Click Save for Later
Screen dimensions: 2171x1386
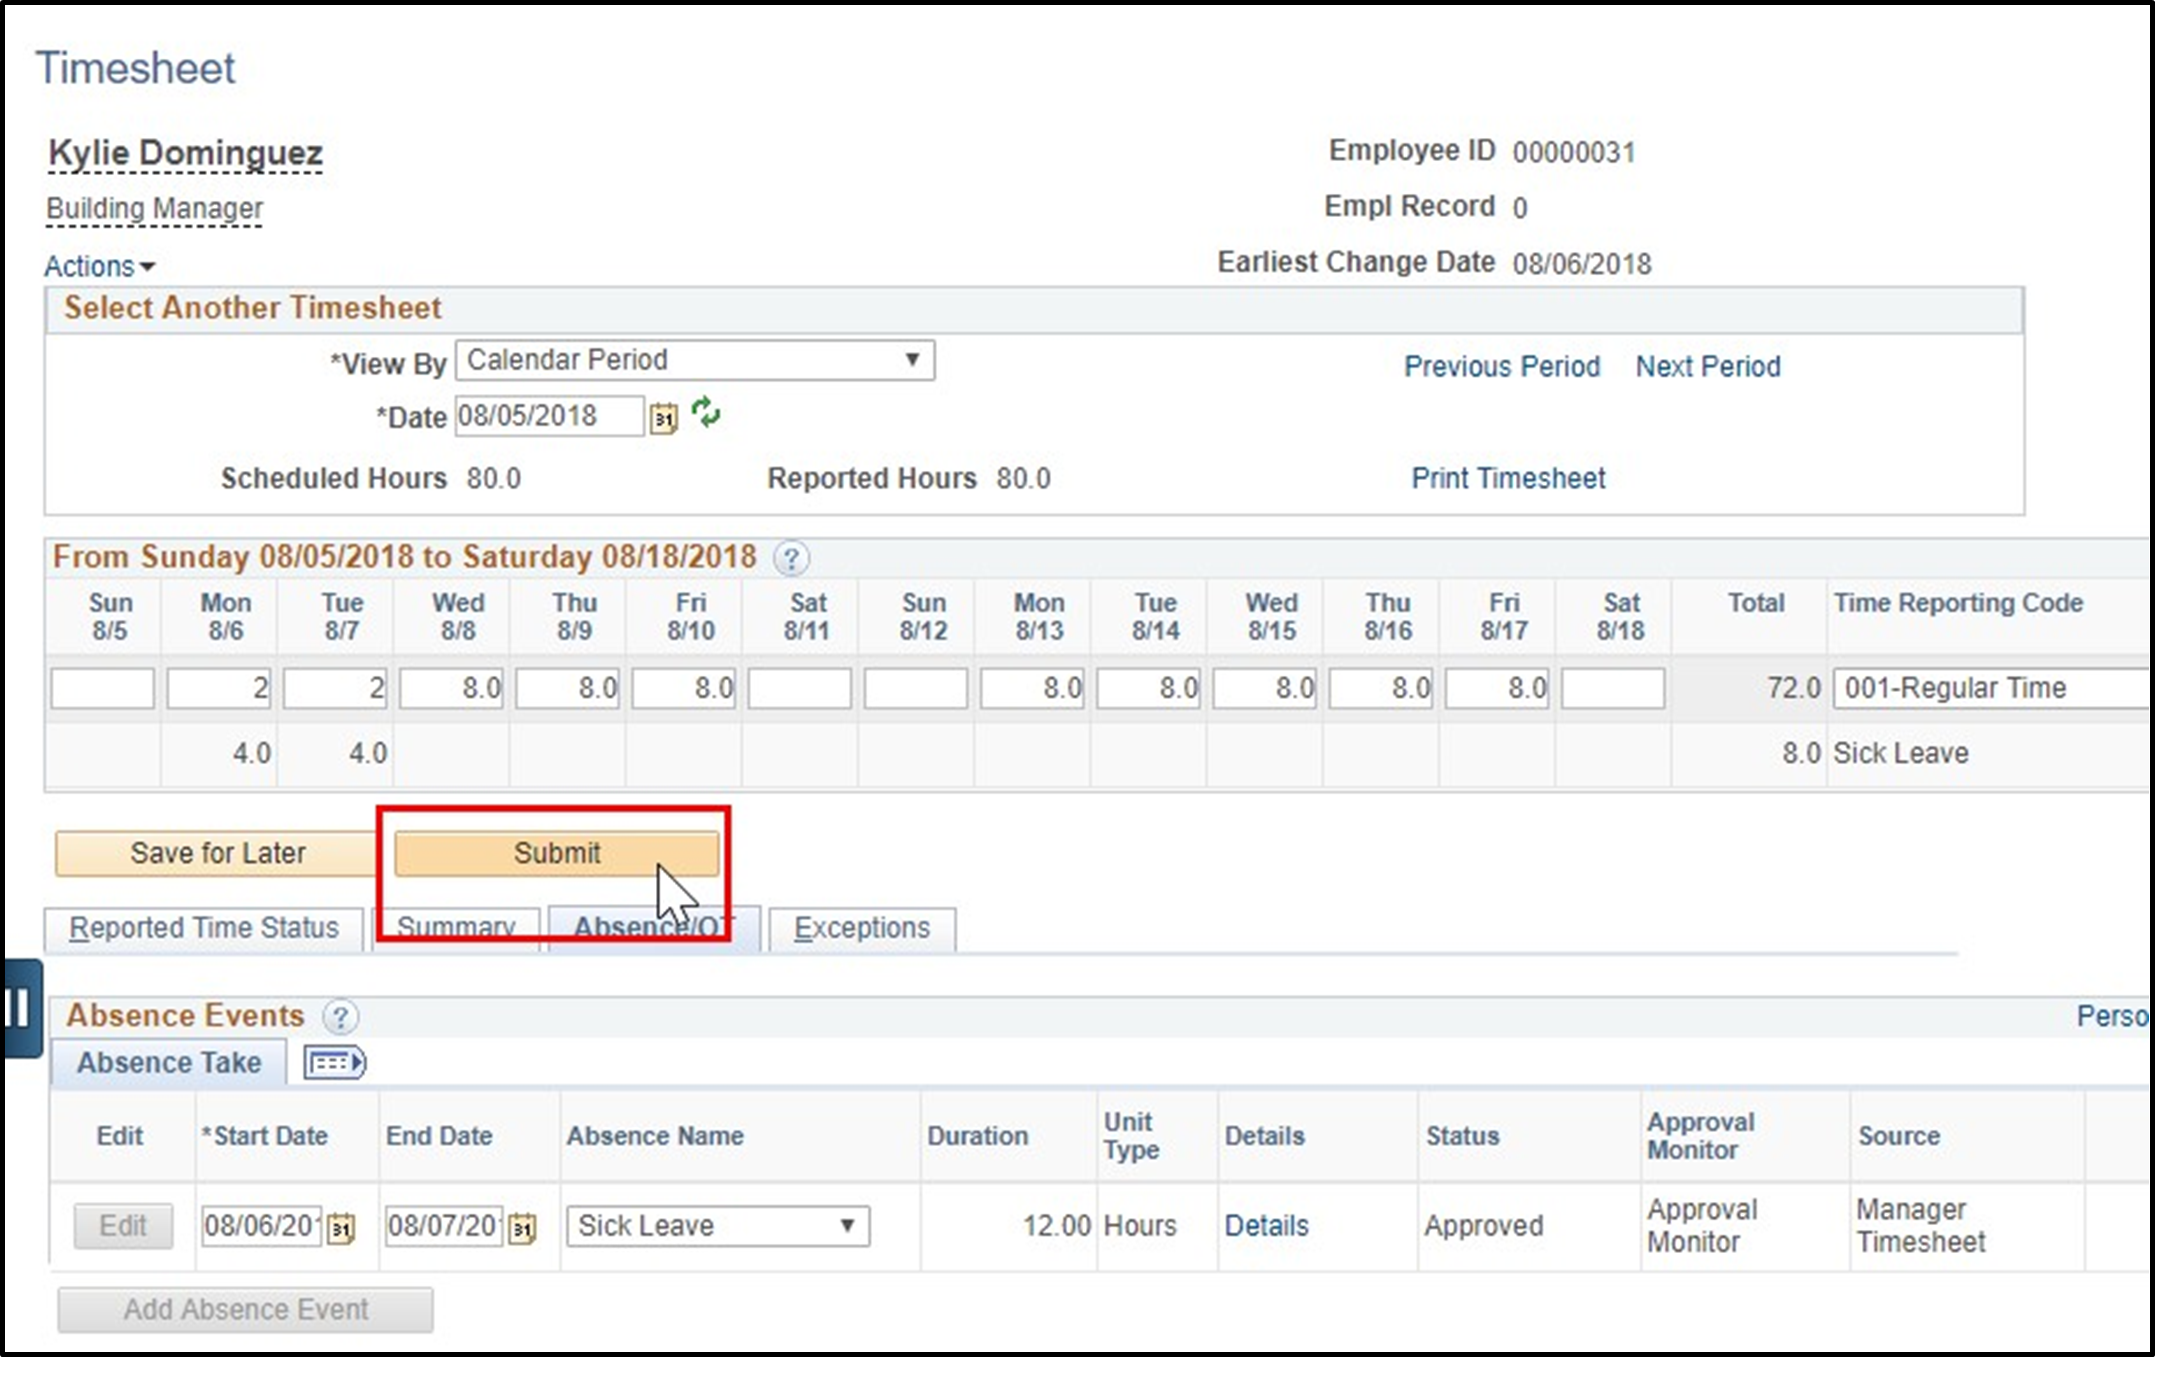(219, 853)
